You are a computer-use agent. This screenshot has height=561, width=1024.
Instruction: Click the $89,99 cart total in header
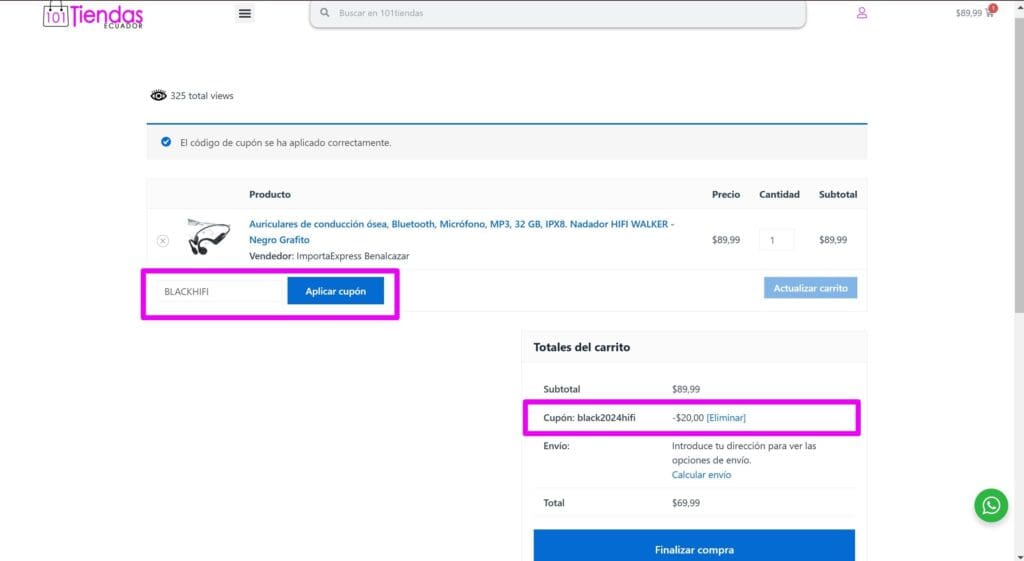pos(968,12)
